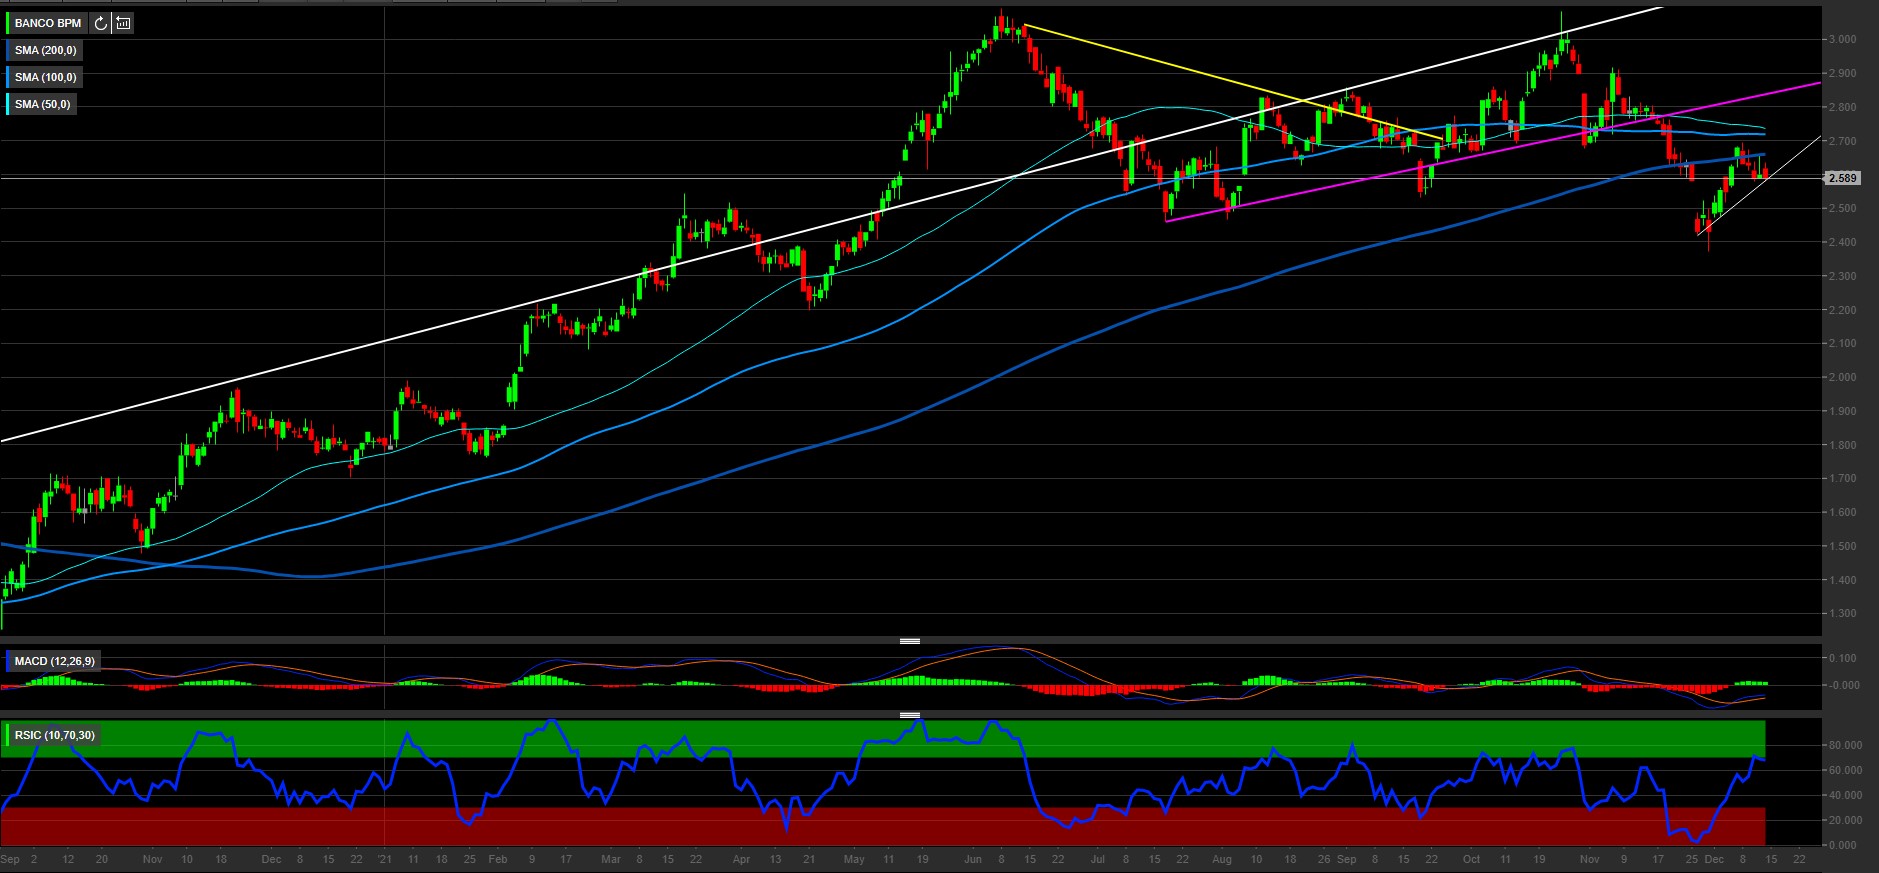The width and height of the screenshot is (1879, 873).
Task: Click the chart settings icon beside refresh
Action: pos(123,23)
